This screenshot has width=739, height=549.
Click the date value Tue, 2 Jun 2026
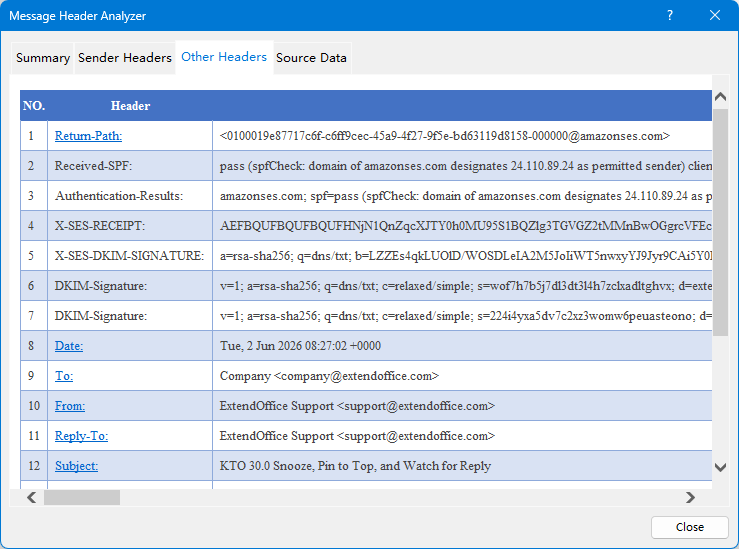pos(300,346)
